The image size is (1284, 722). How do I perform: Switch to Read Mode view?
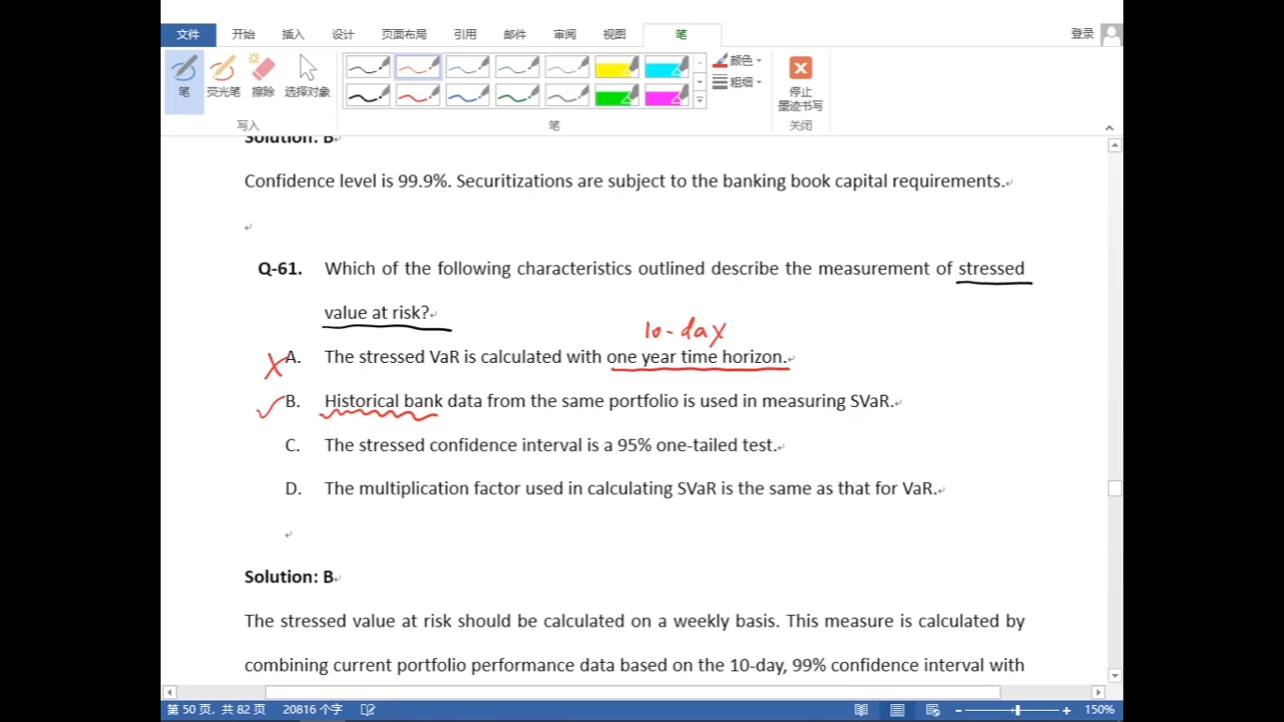pos(861,710)
